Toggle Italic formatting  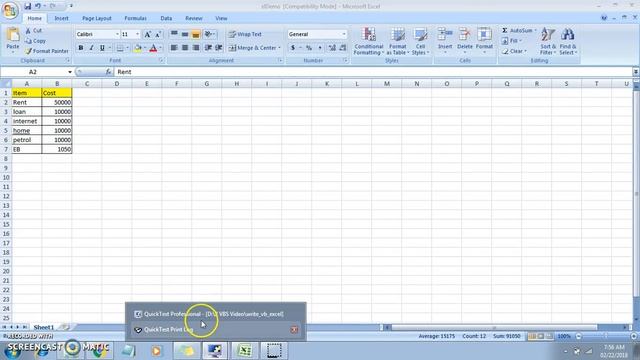pos(91,48)
